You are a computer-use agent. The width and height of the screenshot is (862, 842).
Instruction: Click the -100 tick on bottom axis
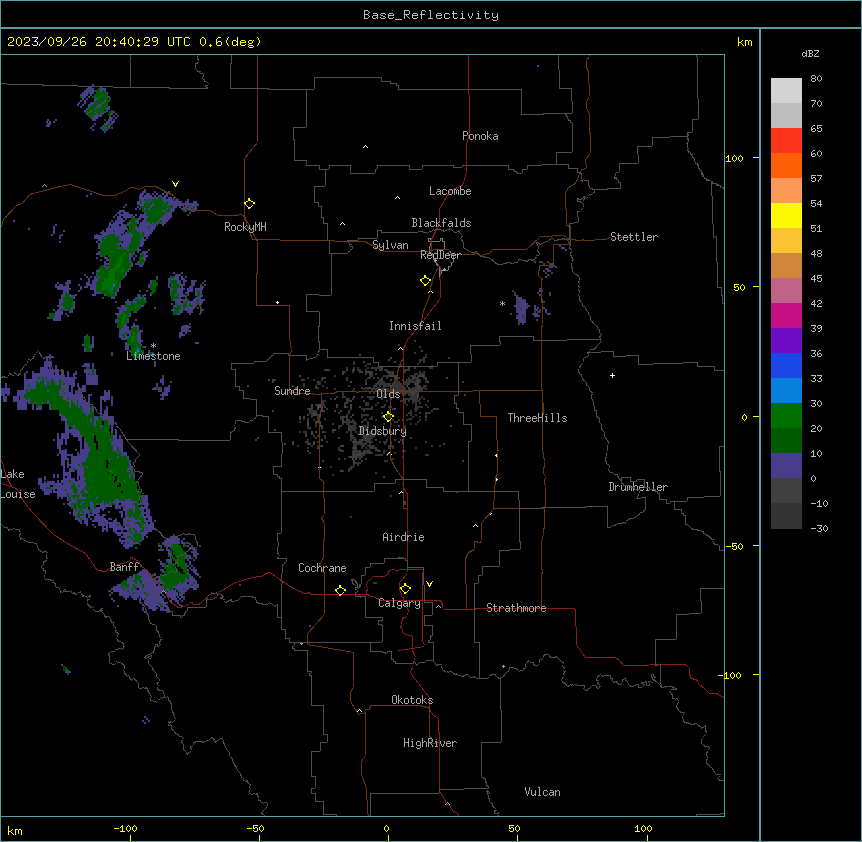125,828
